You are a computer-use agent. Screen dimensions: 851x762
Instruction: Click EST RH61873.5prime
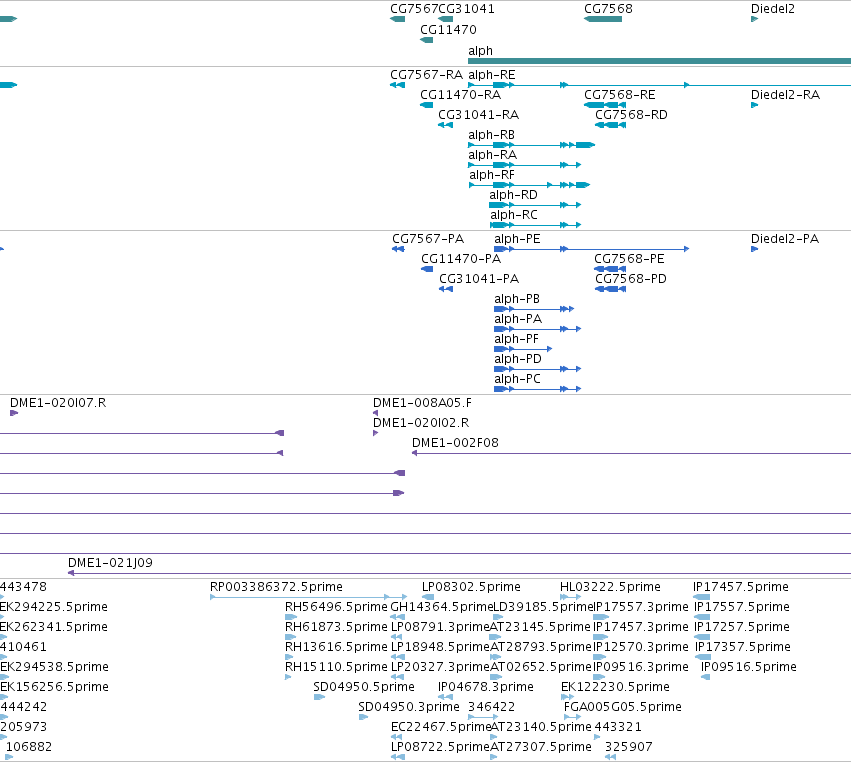(290, 637)
